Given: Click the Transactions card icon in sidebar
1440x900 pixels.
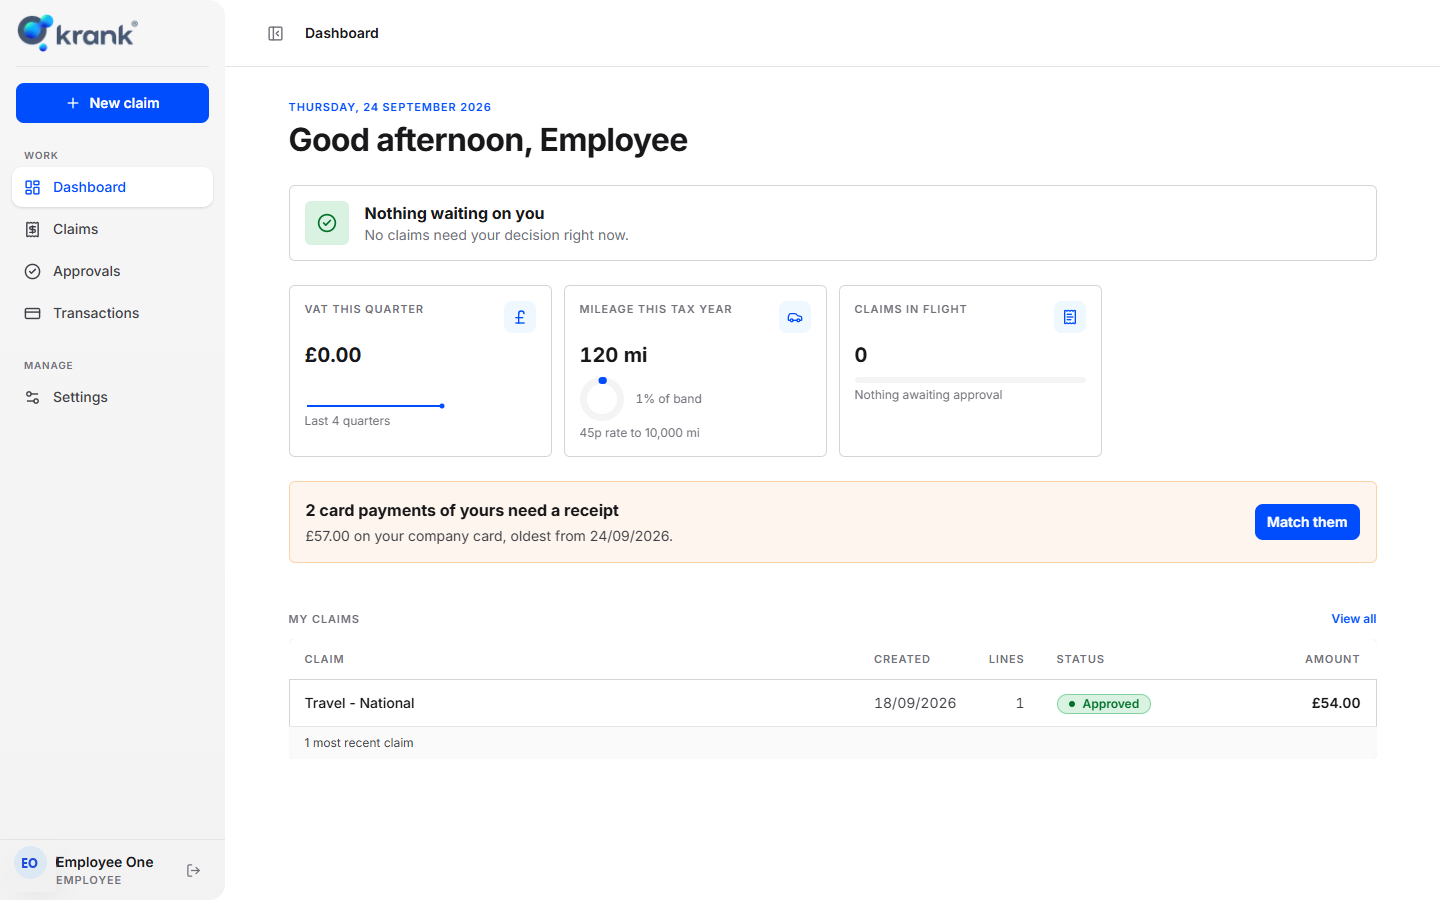Looking at the screenshot, I should 33,313.
